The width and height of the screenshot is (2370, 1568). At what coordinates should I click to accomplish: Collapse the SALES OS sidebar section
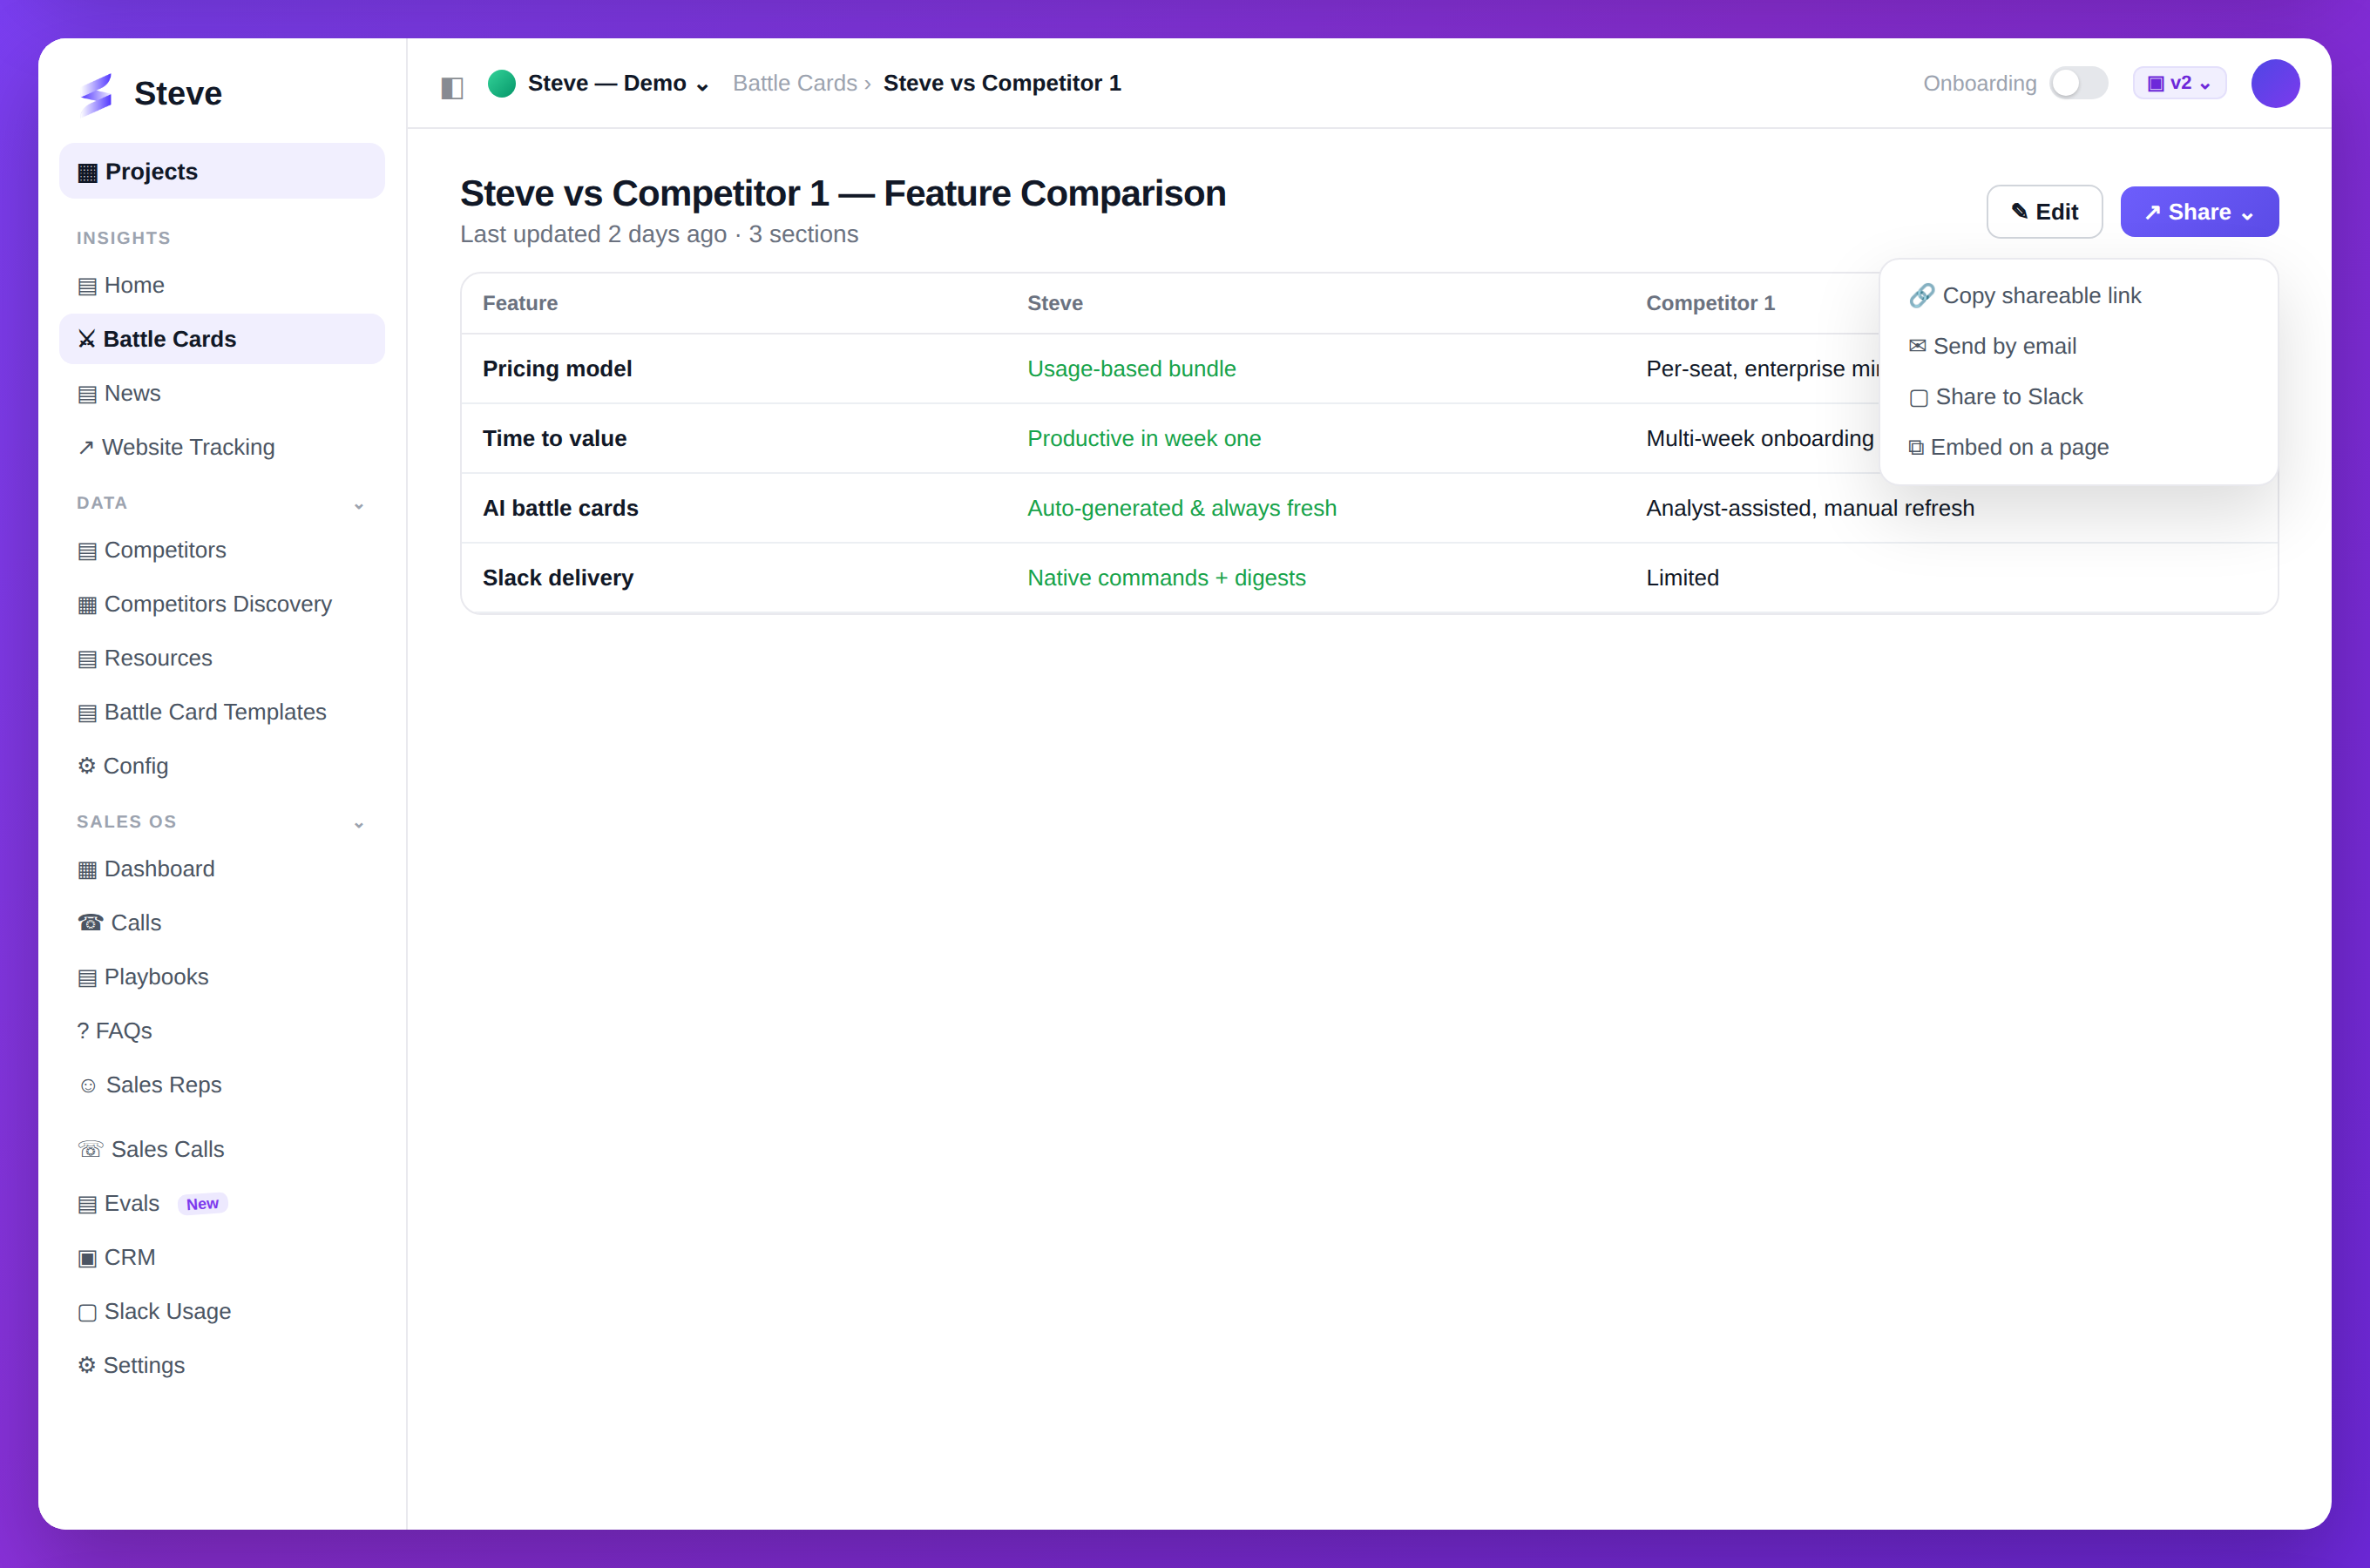tap(359, 824)
